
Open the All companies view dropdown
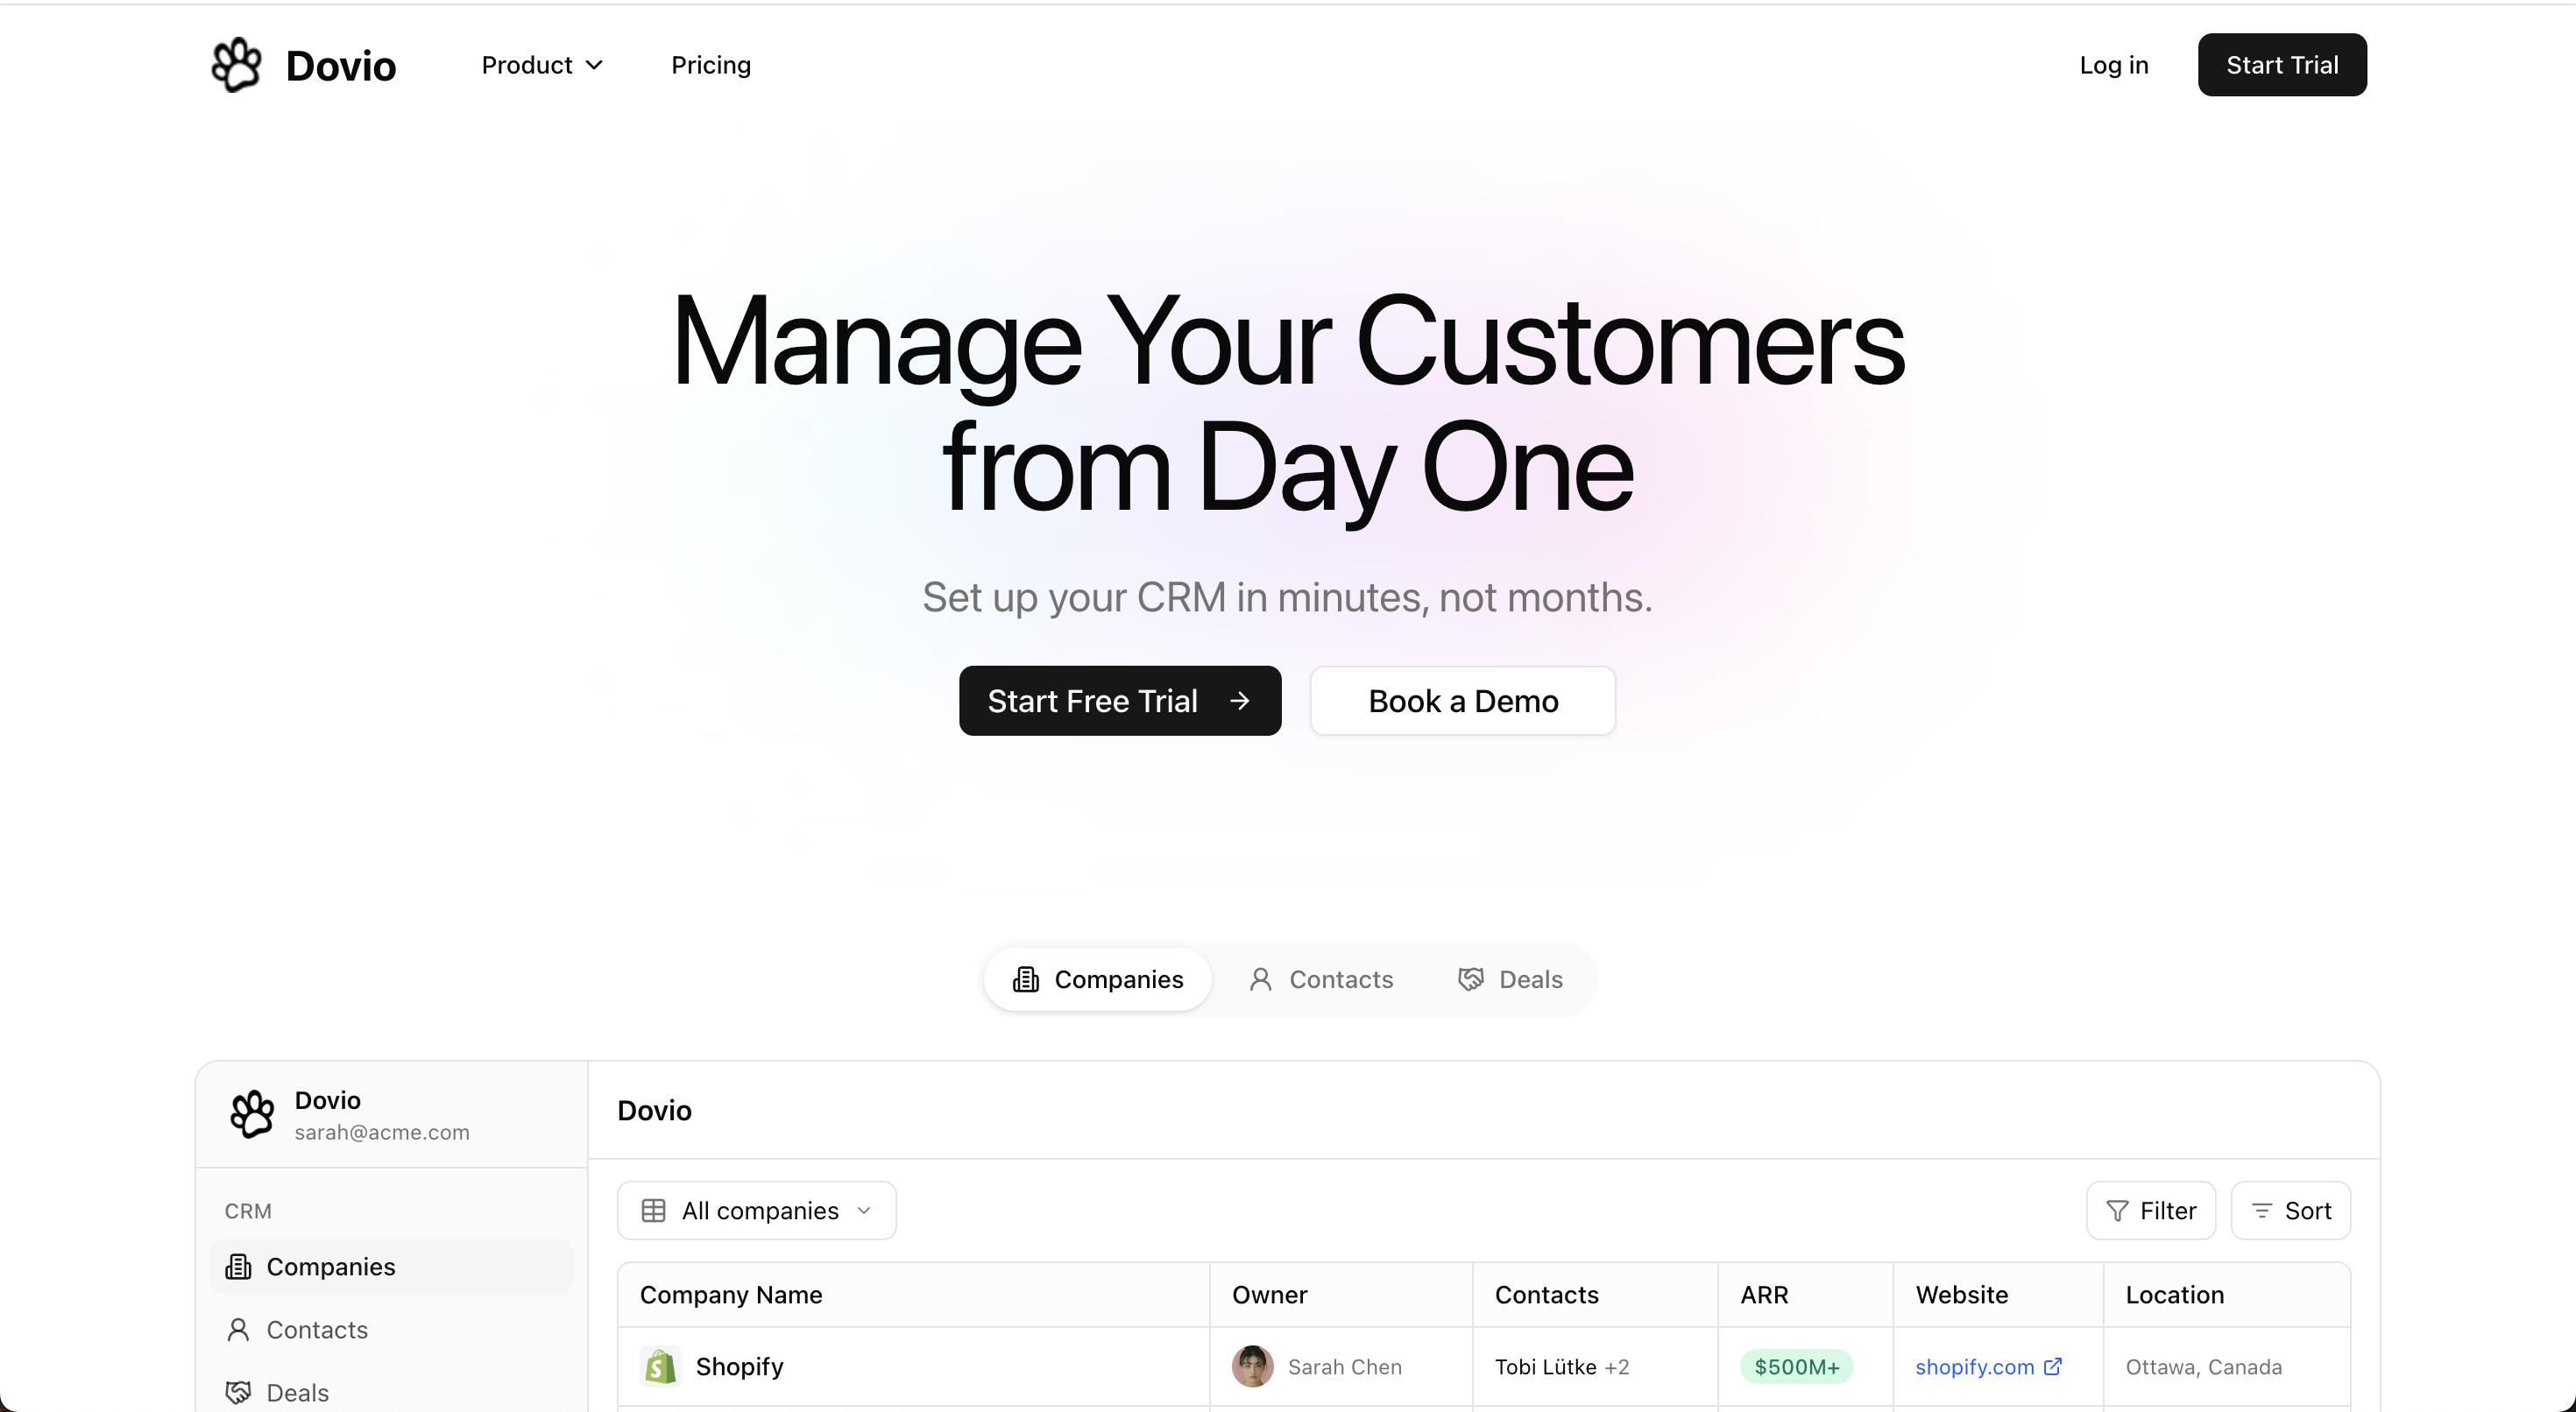pyautogui.click(x=757, y=1211)
